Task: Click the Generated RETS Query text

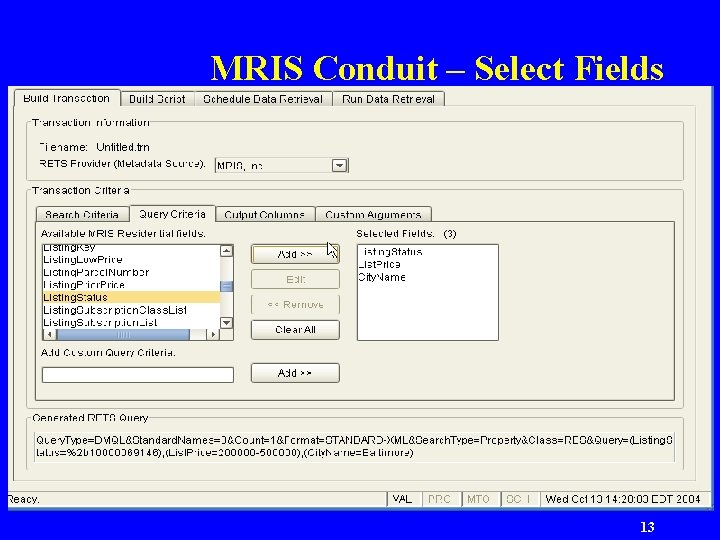Action: (x=354, y=446)
